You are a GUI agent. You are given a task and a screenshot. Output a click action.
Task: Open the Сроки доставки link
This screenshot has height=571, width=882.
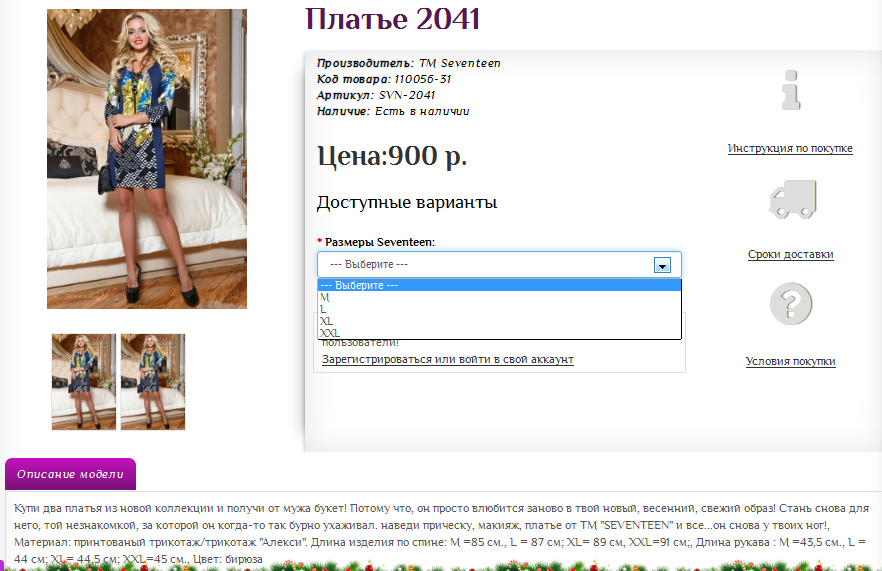coord(790,254)
